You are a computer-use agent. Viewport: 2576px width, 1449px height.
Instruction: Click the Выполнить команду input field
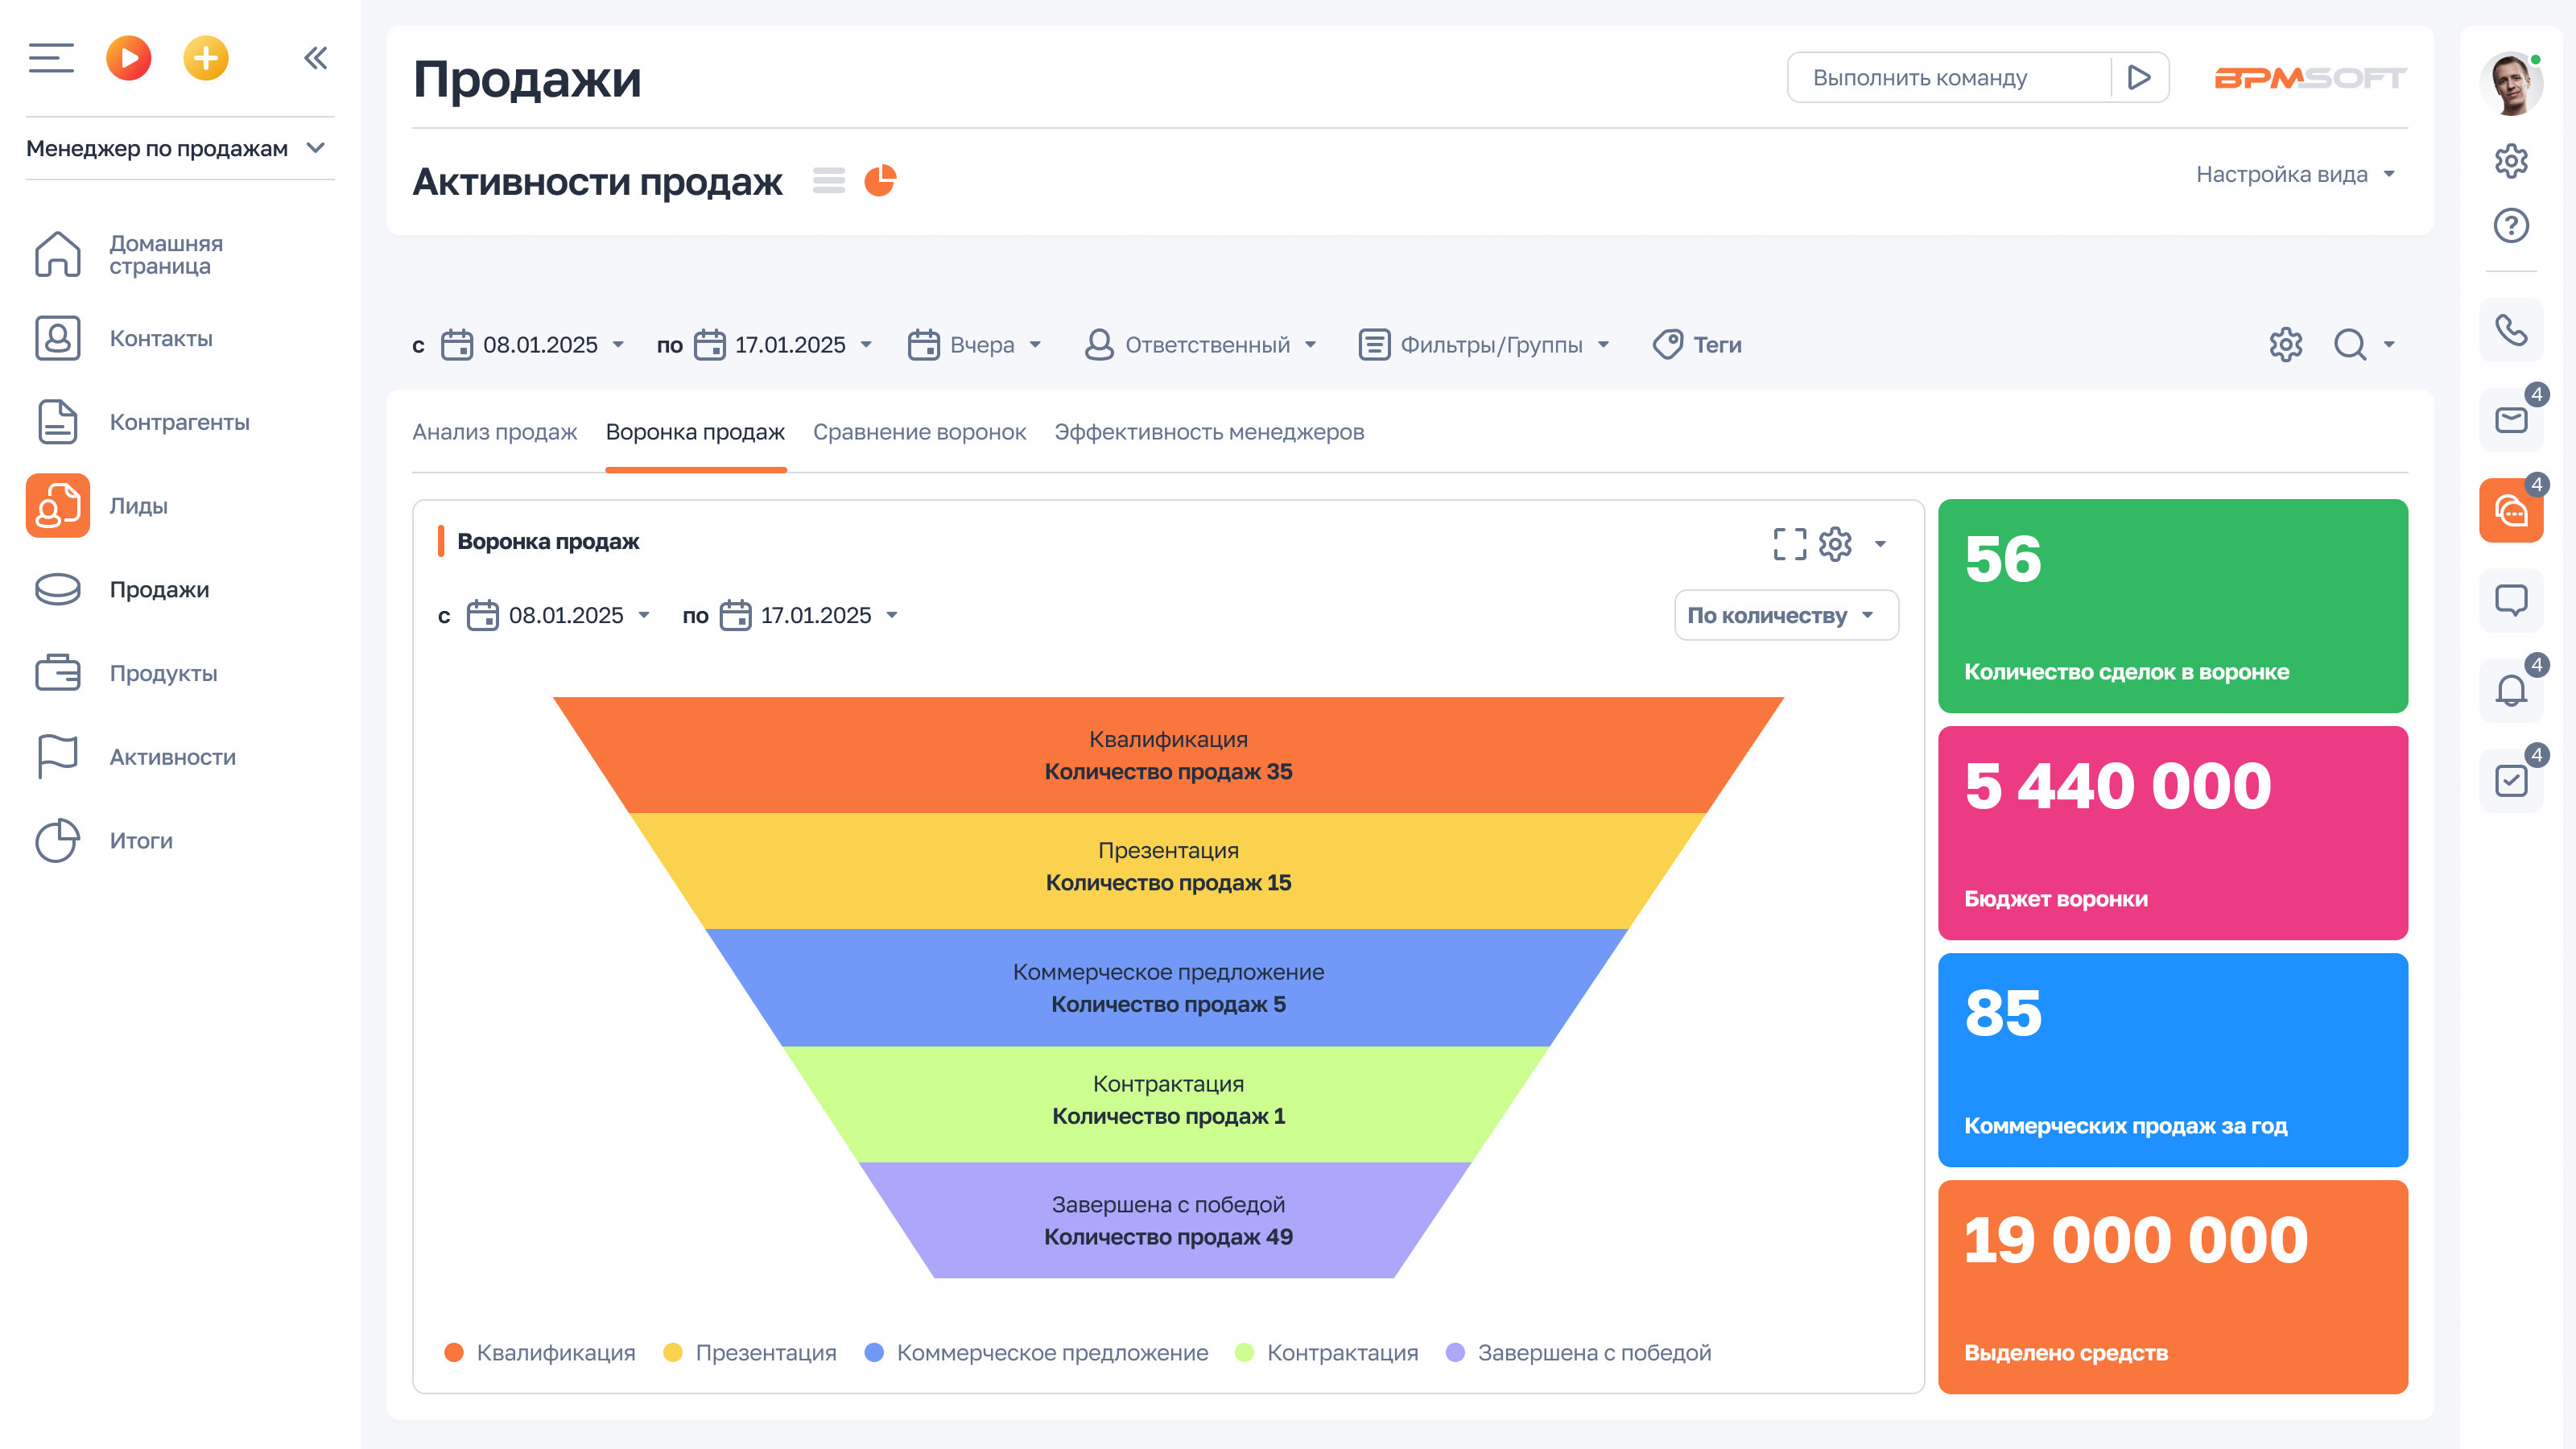tap(1945, 78)
